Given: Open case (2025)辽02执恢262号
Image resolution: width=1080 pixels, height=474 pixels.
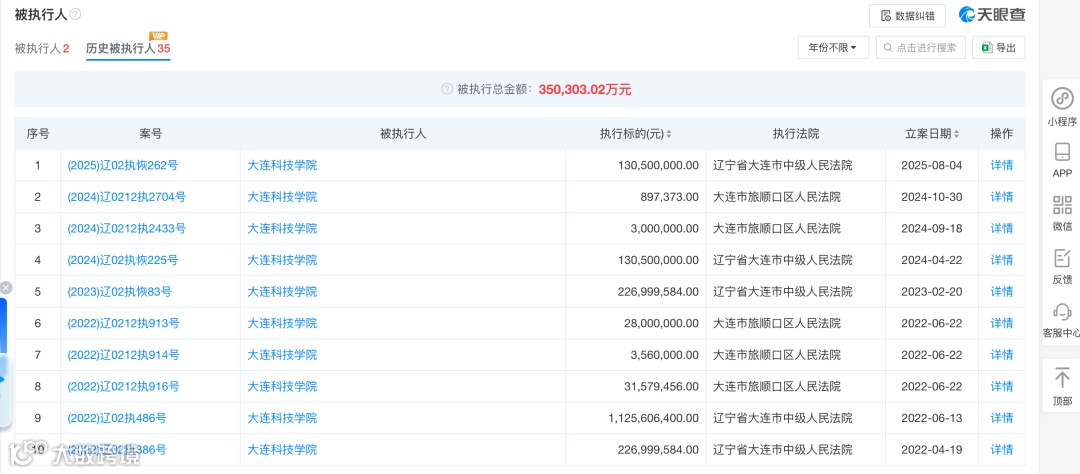Looking at the screenshot, I should pyautogui.click(x=123, y=165).
